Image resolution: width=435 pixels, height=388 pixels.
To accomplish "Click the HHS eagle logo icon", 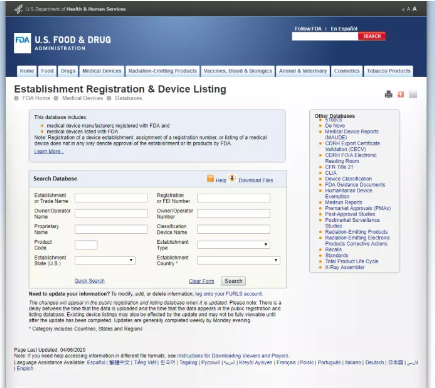I will coord(19,9).
